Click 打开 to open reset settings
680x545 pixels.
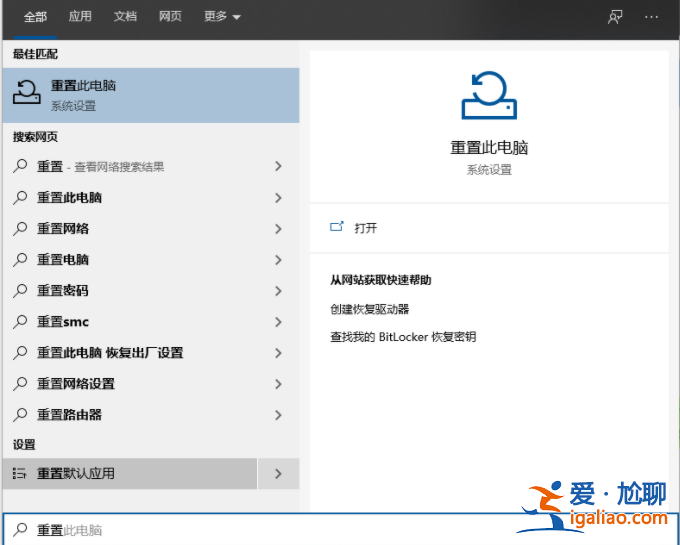[x=366, y=228]
